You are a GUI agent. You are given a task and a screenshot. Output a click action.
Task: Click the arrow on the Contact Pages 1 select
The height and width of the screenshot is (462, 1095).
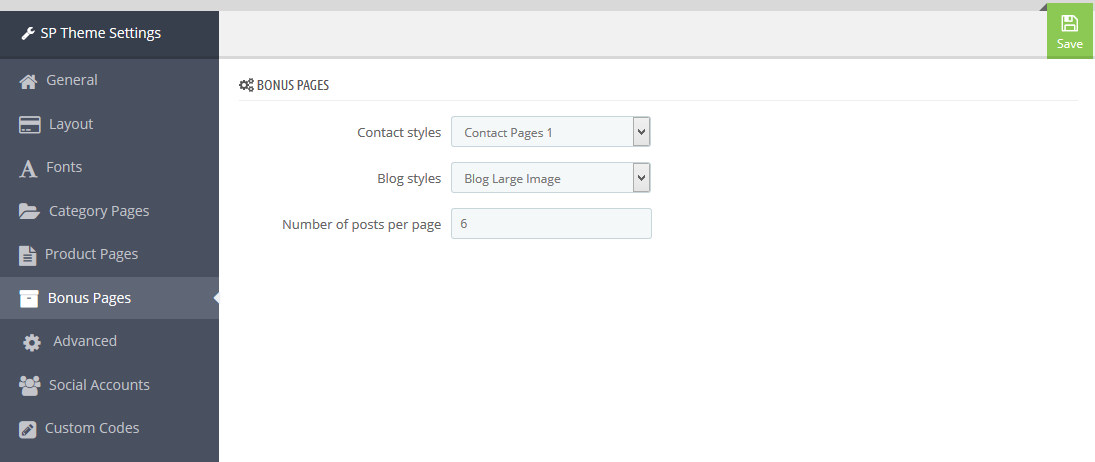click(x=641, y=131)
